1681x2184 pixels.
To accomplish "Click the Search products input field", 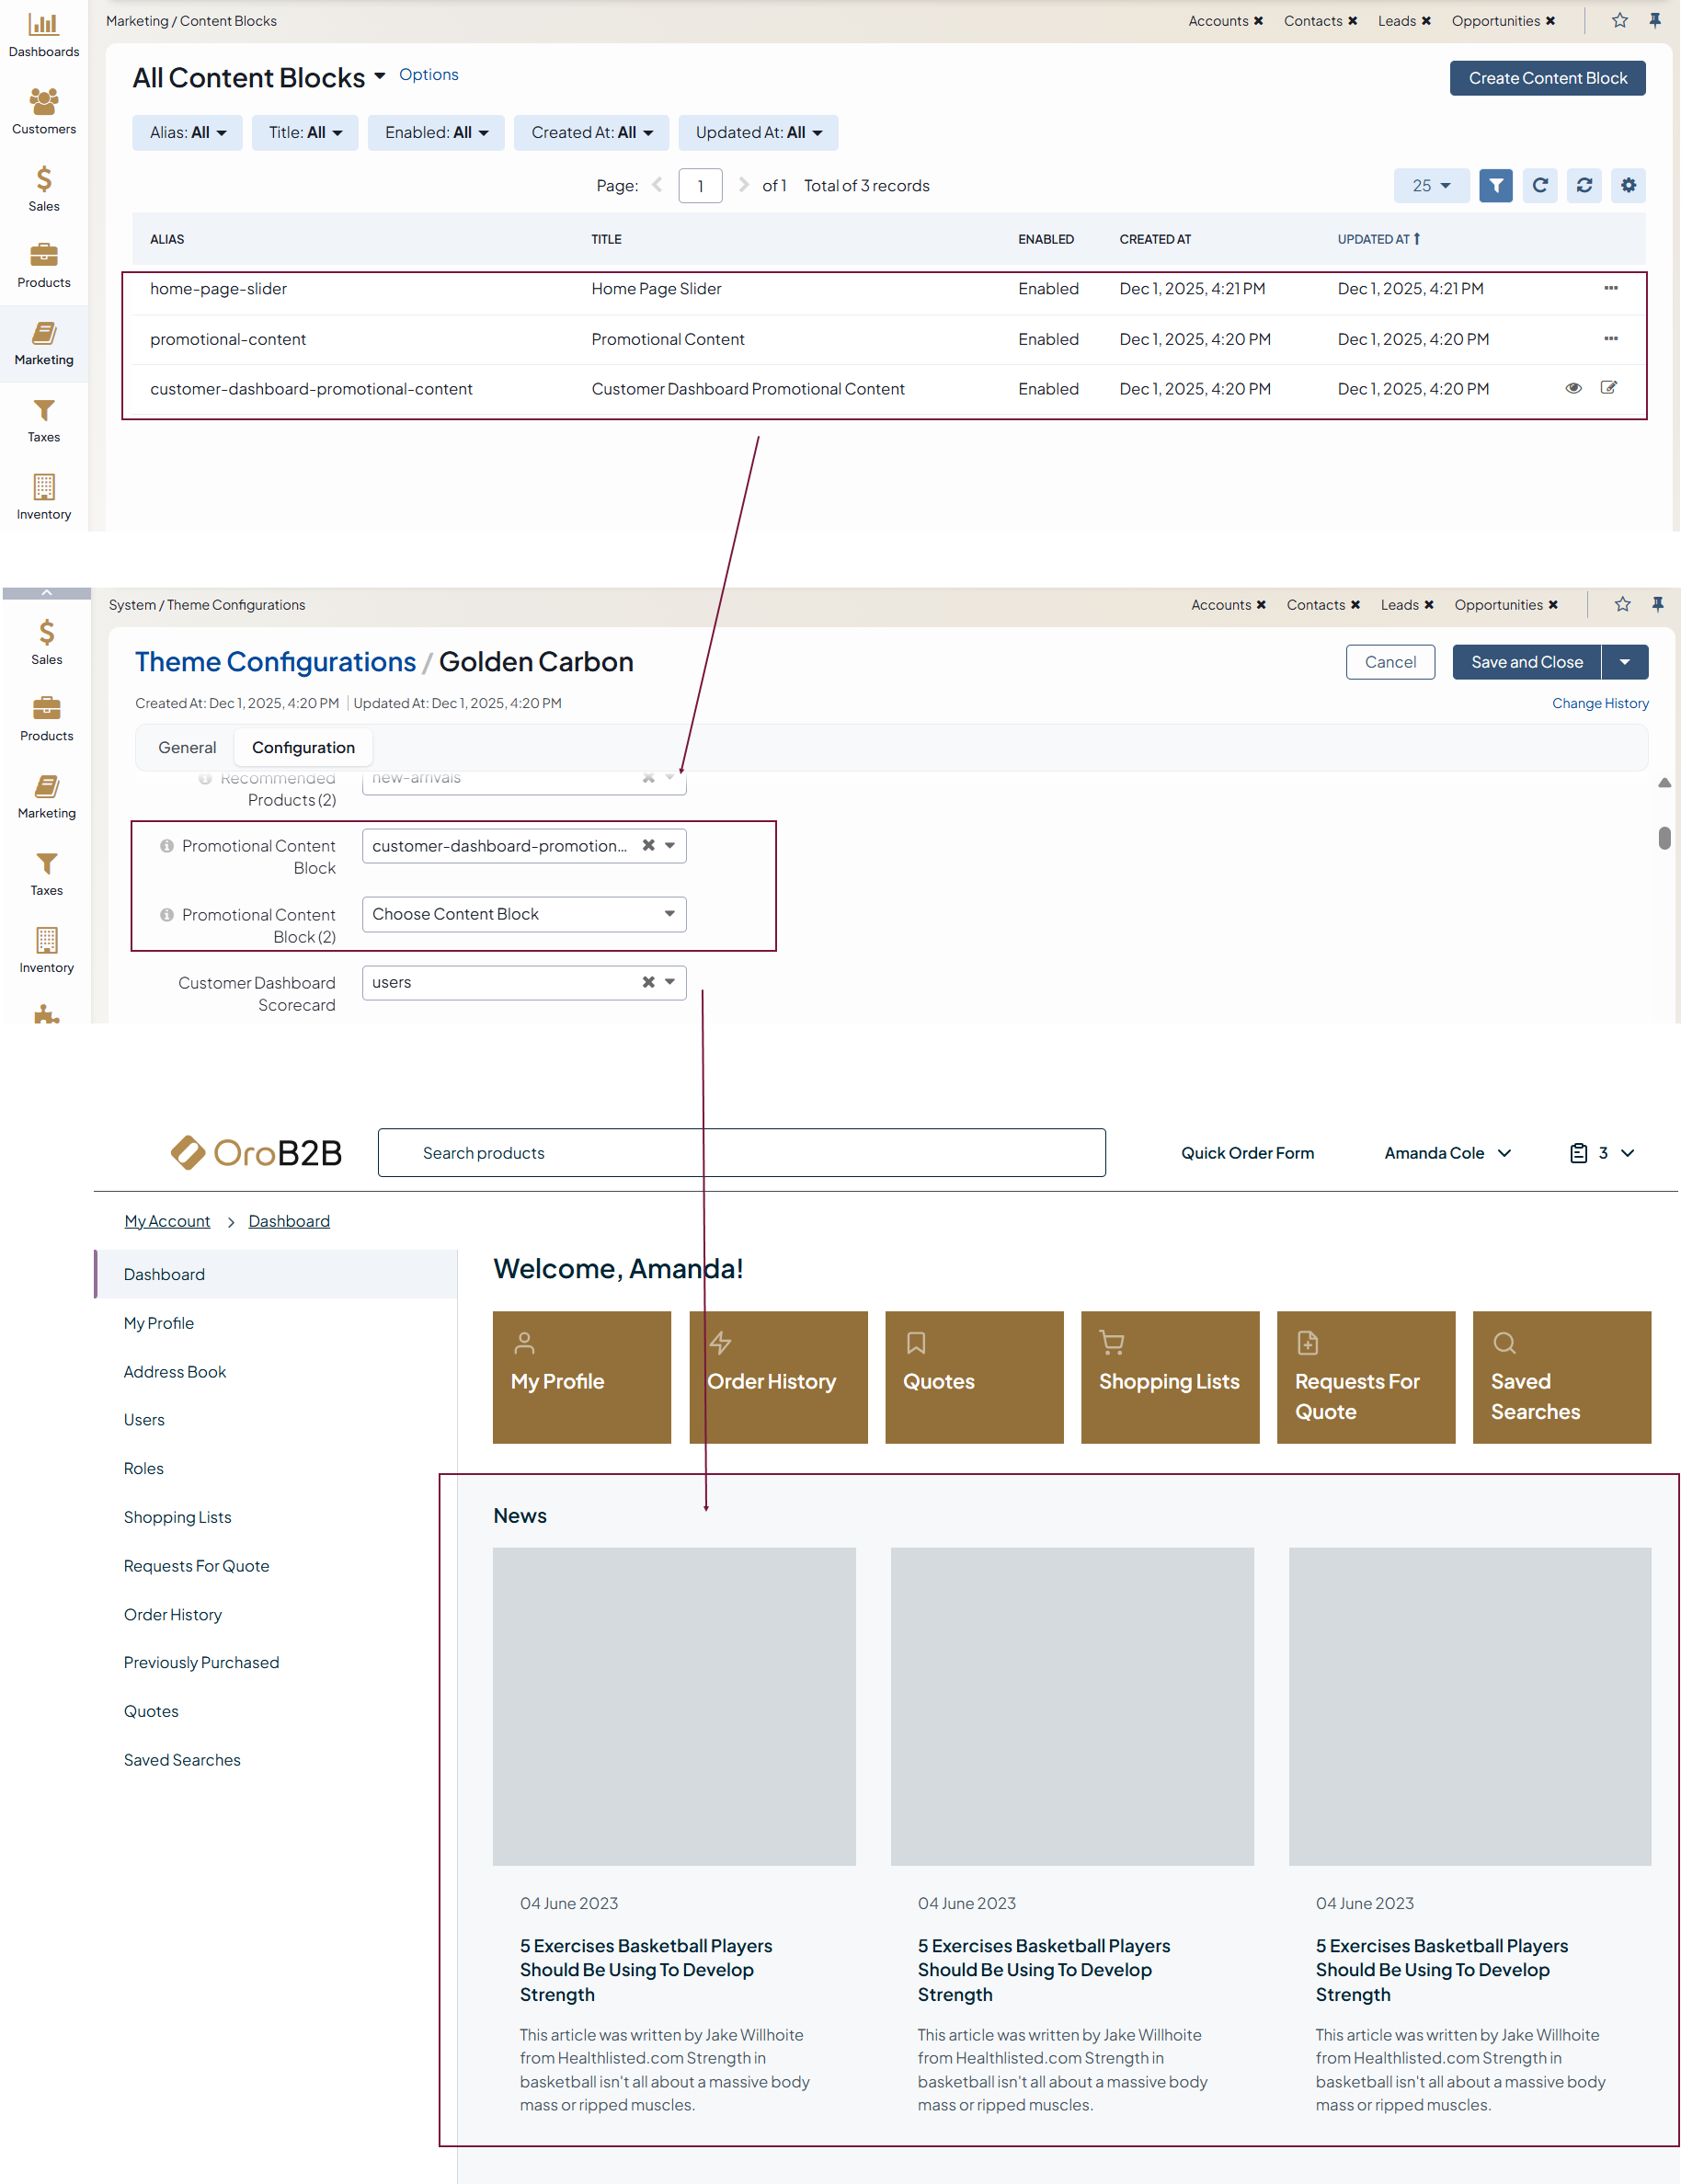I will tap(741, 1153).
